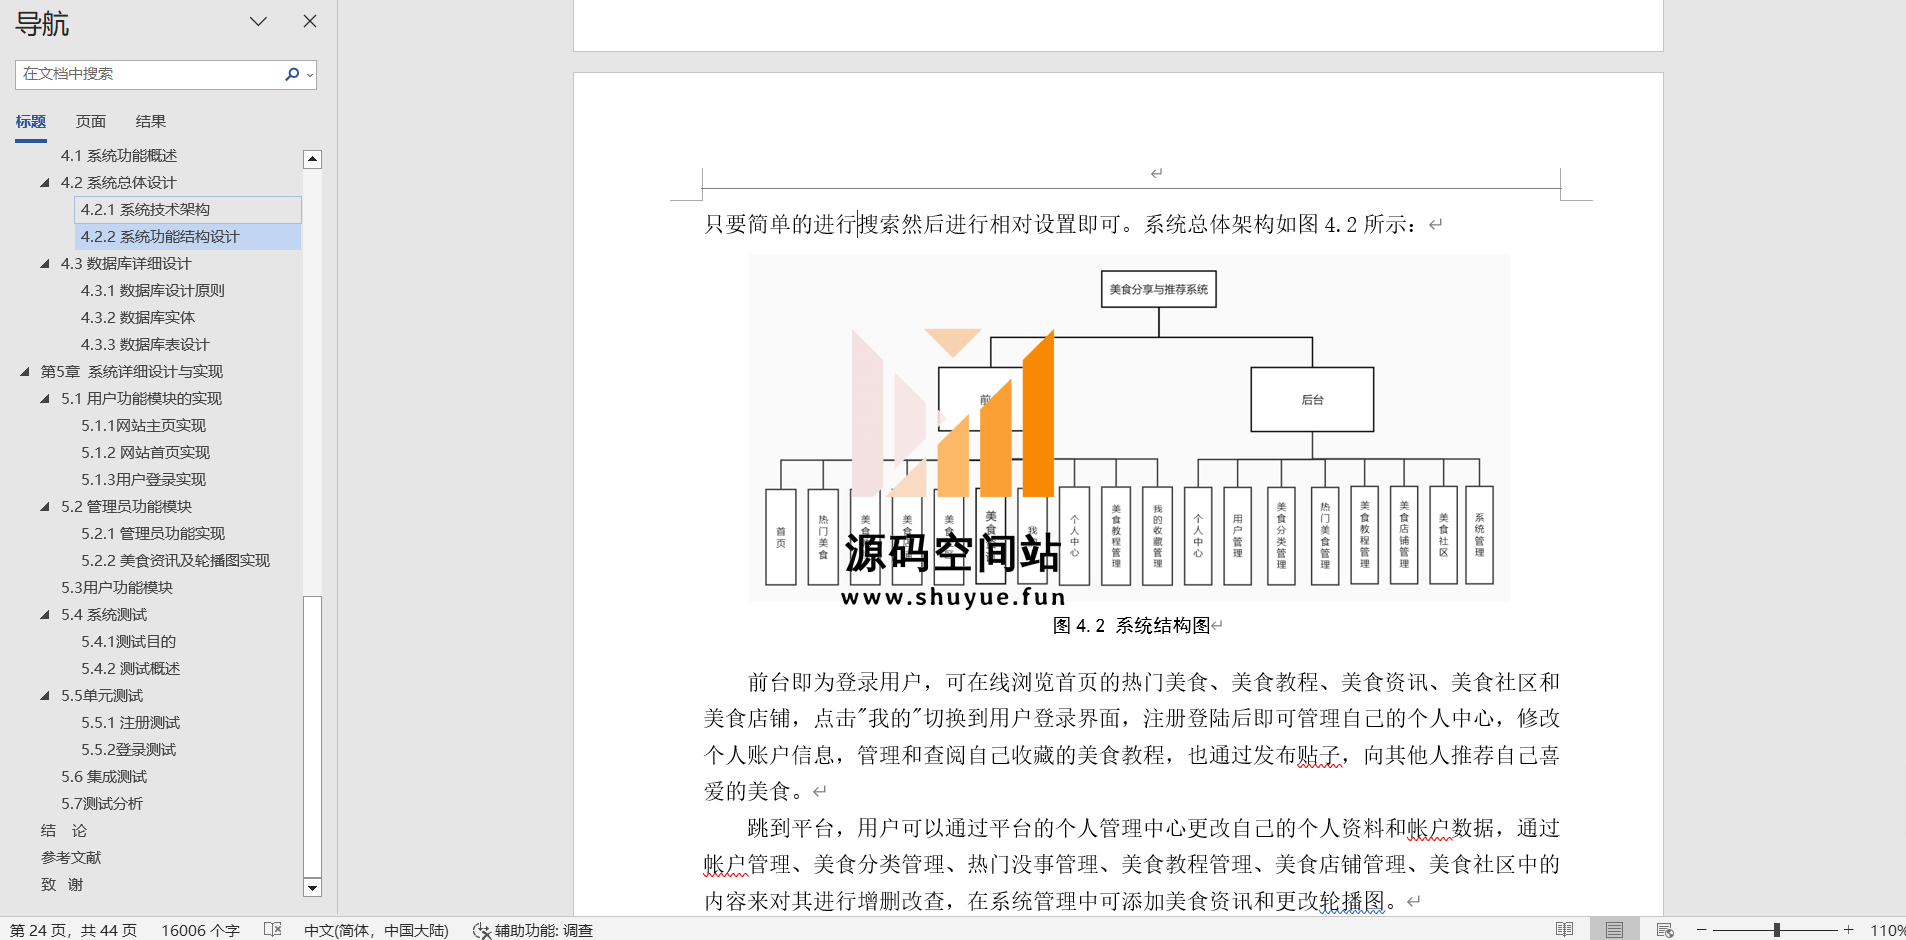Switch to the 页面 tab
The height and width of the screenshot is (940, 1906).
pos(91,121)
